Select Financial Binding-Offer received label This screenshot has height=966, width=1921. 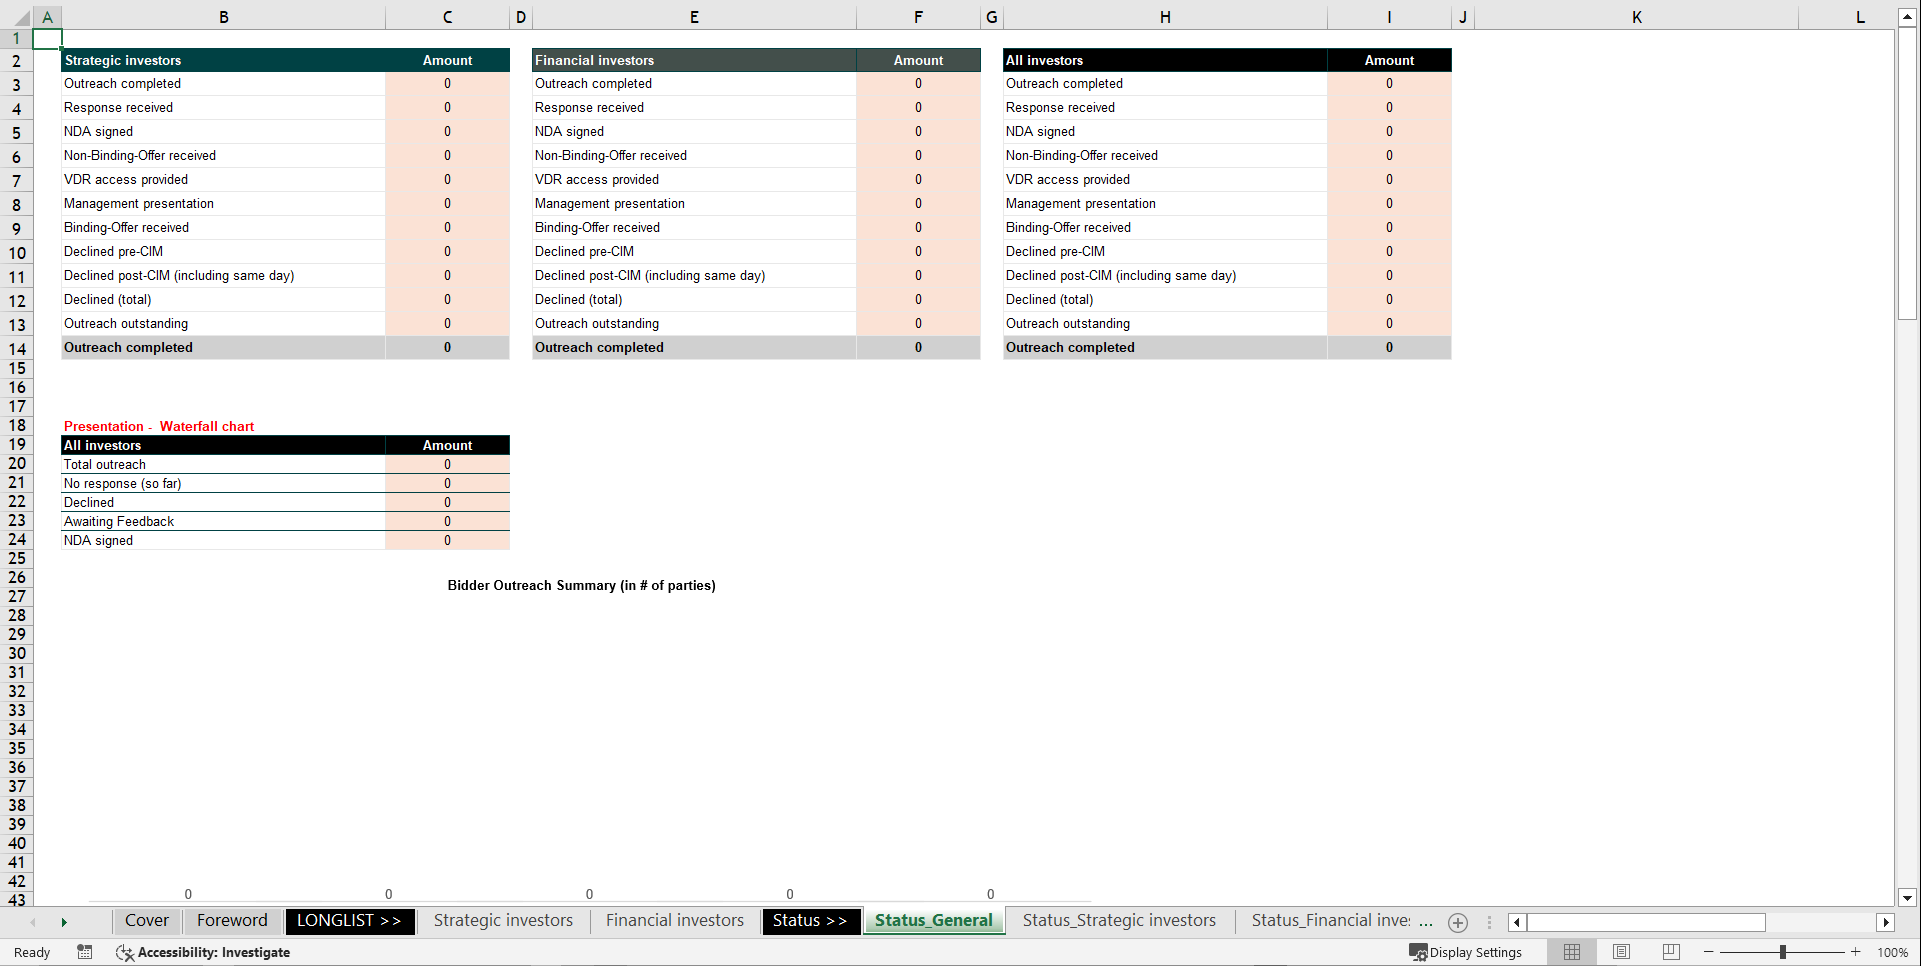[694, 228]
